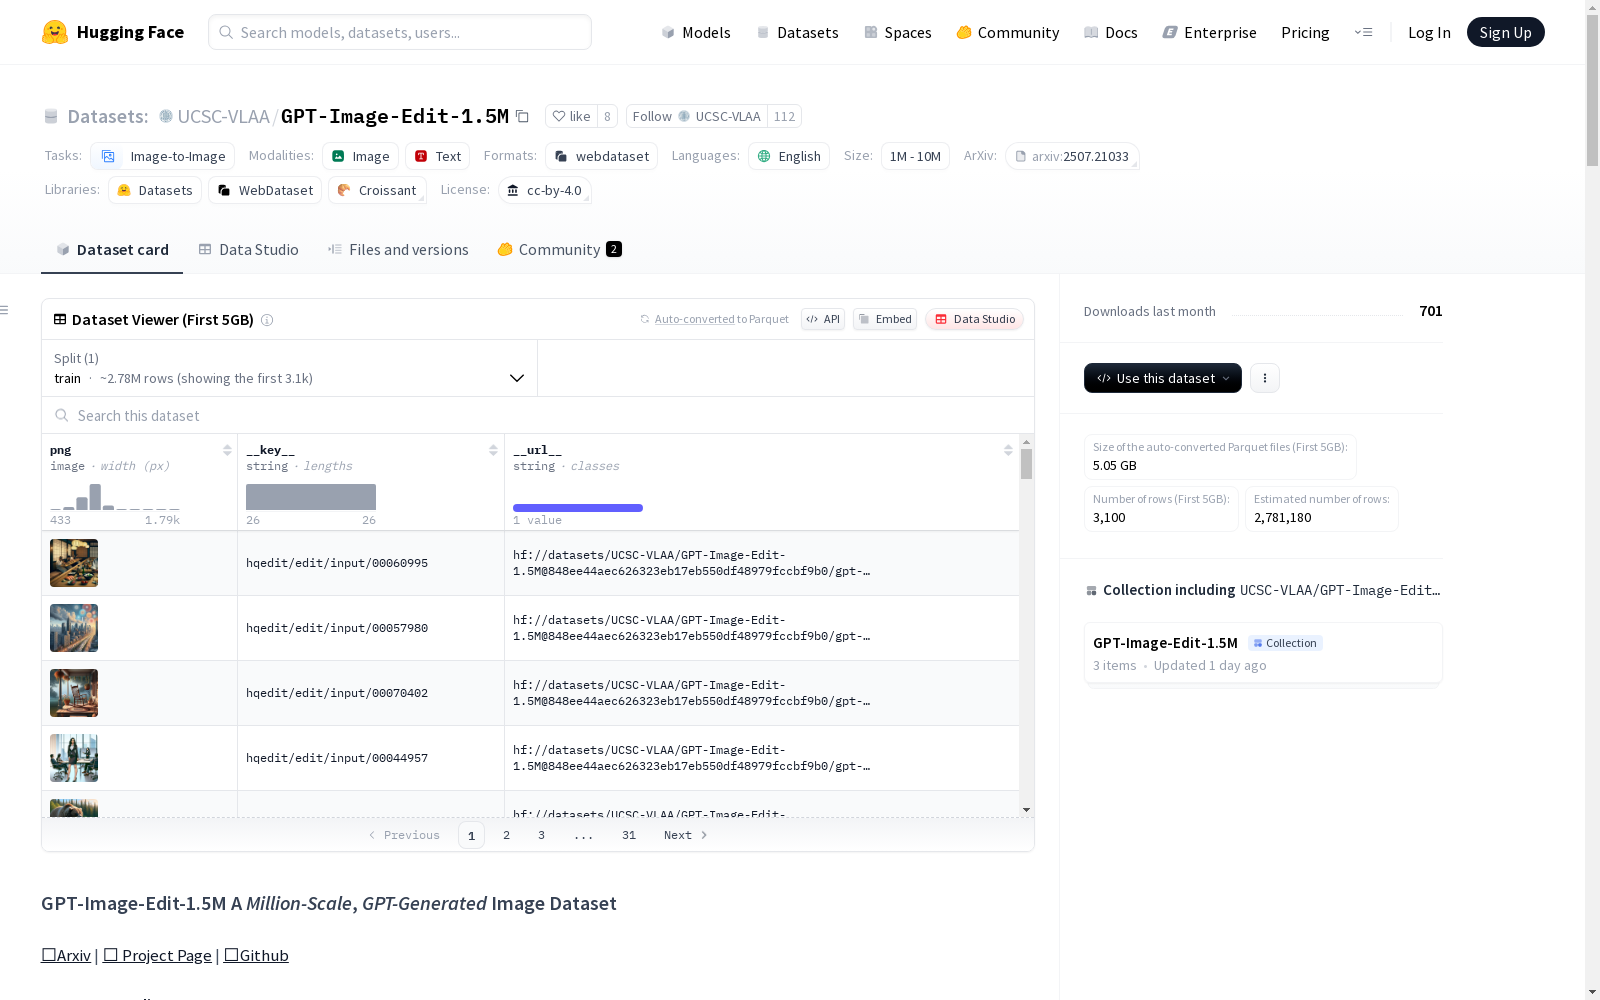Expand the Split train dropdown
Viewport: 1600px width, 1000px height.
coord(289,368)
